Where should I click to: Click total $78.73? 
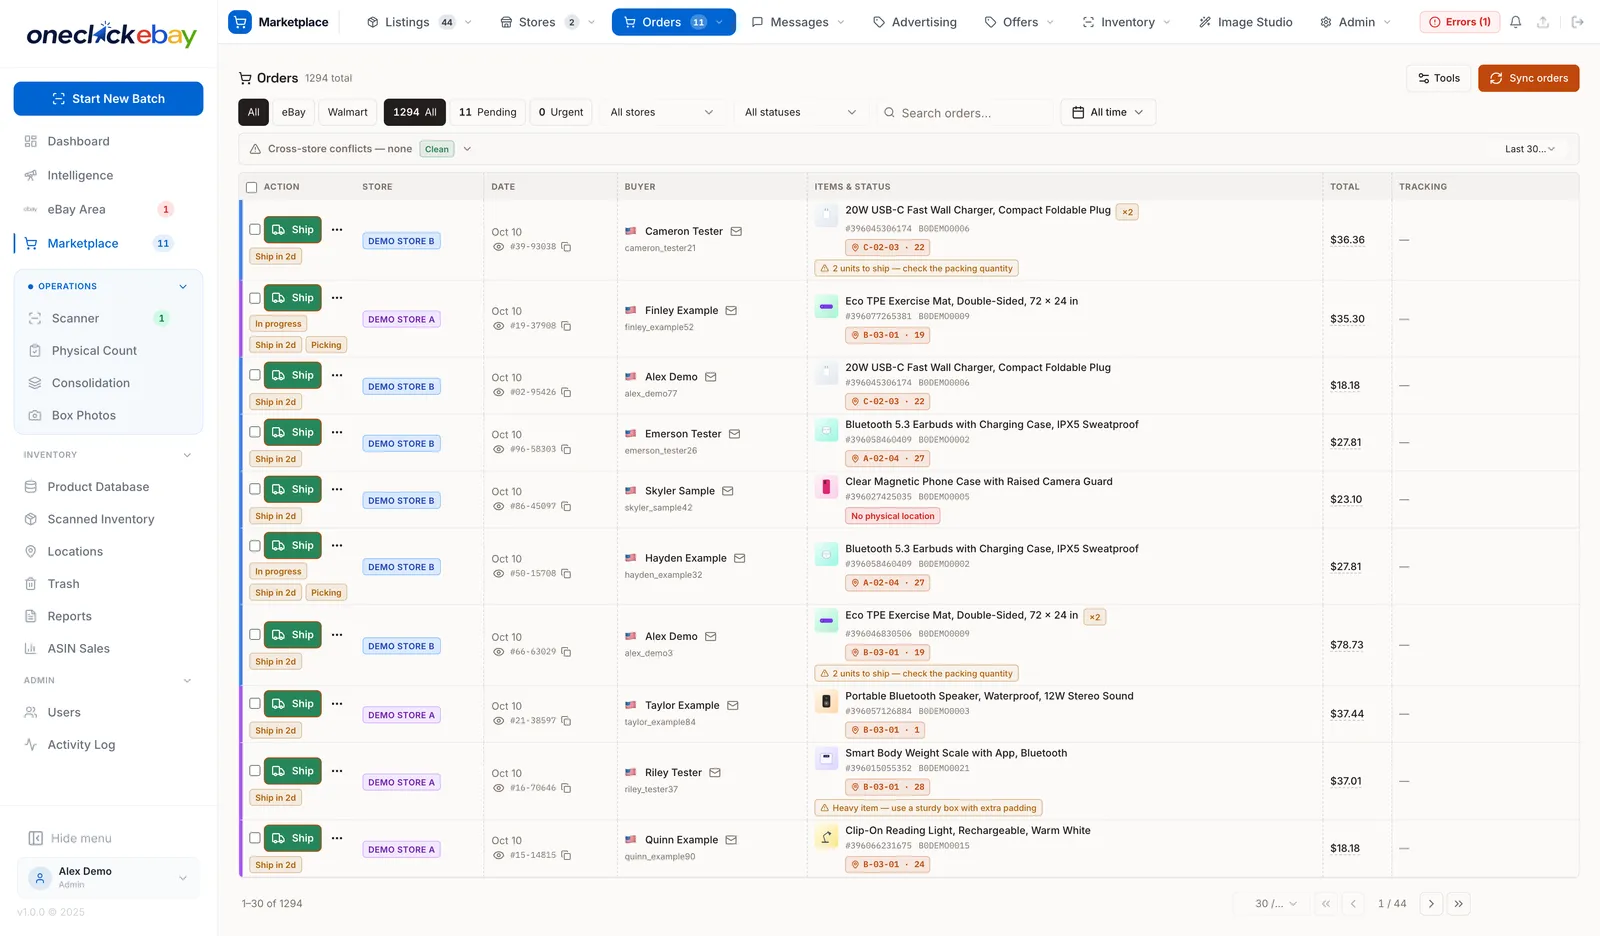[x=1346, y=645]
